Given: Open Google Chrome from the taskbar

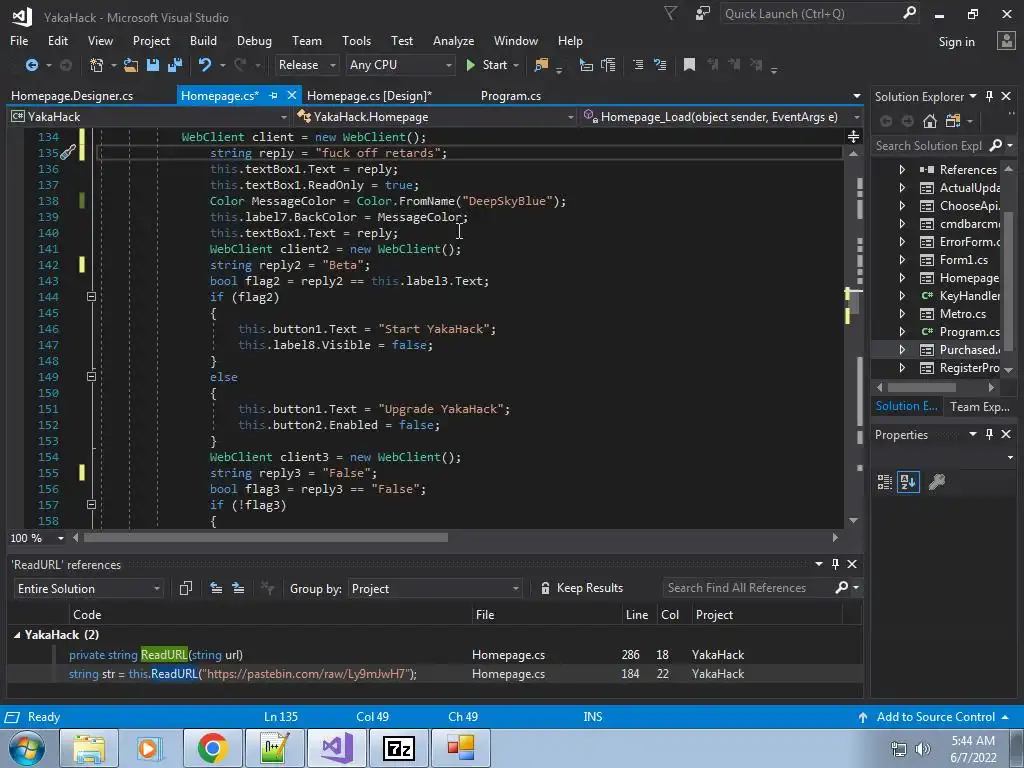Looking at the screenshot, I should tap(212, 748).
